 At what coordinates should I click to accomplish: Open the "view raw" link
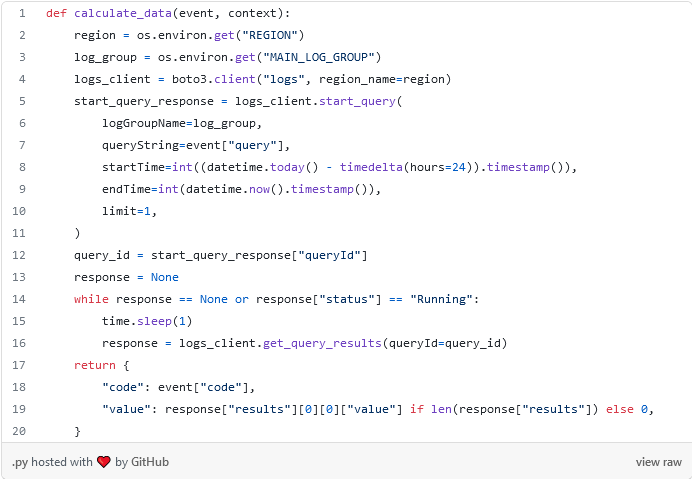658,462
